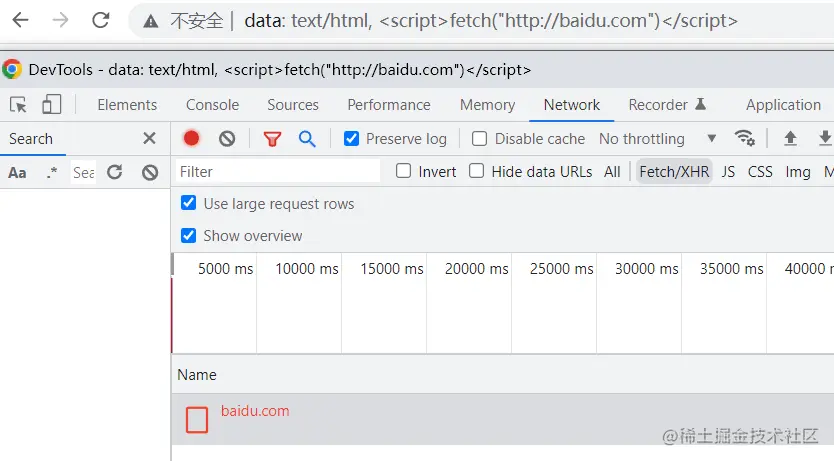This screenshot has height=461, width=834.
Task: Check the Hide data URLs checkbox
Action: [x=477, y=171]
